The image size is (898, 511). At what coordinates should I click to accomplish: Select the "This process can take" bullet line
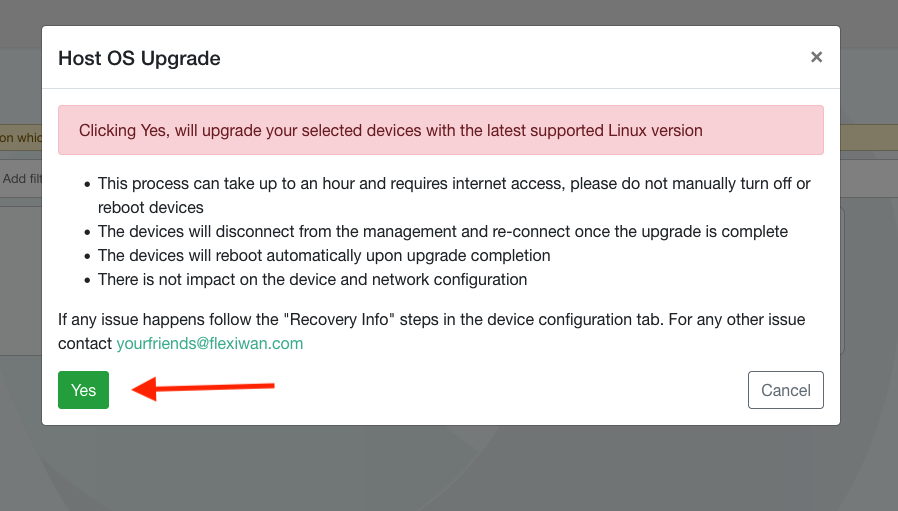click(x=454, y=184)
